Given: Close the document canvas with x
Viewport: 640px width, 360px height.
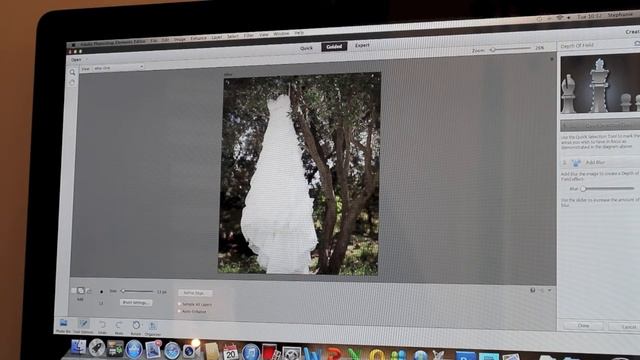Looking at the screenshot, I should click(552, 59).
